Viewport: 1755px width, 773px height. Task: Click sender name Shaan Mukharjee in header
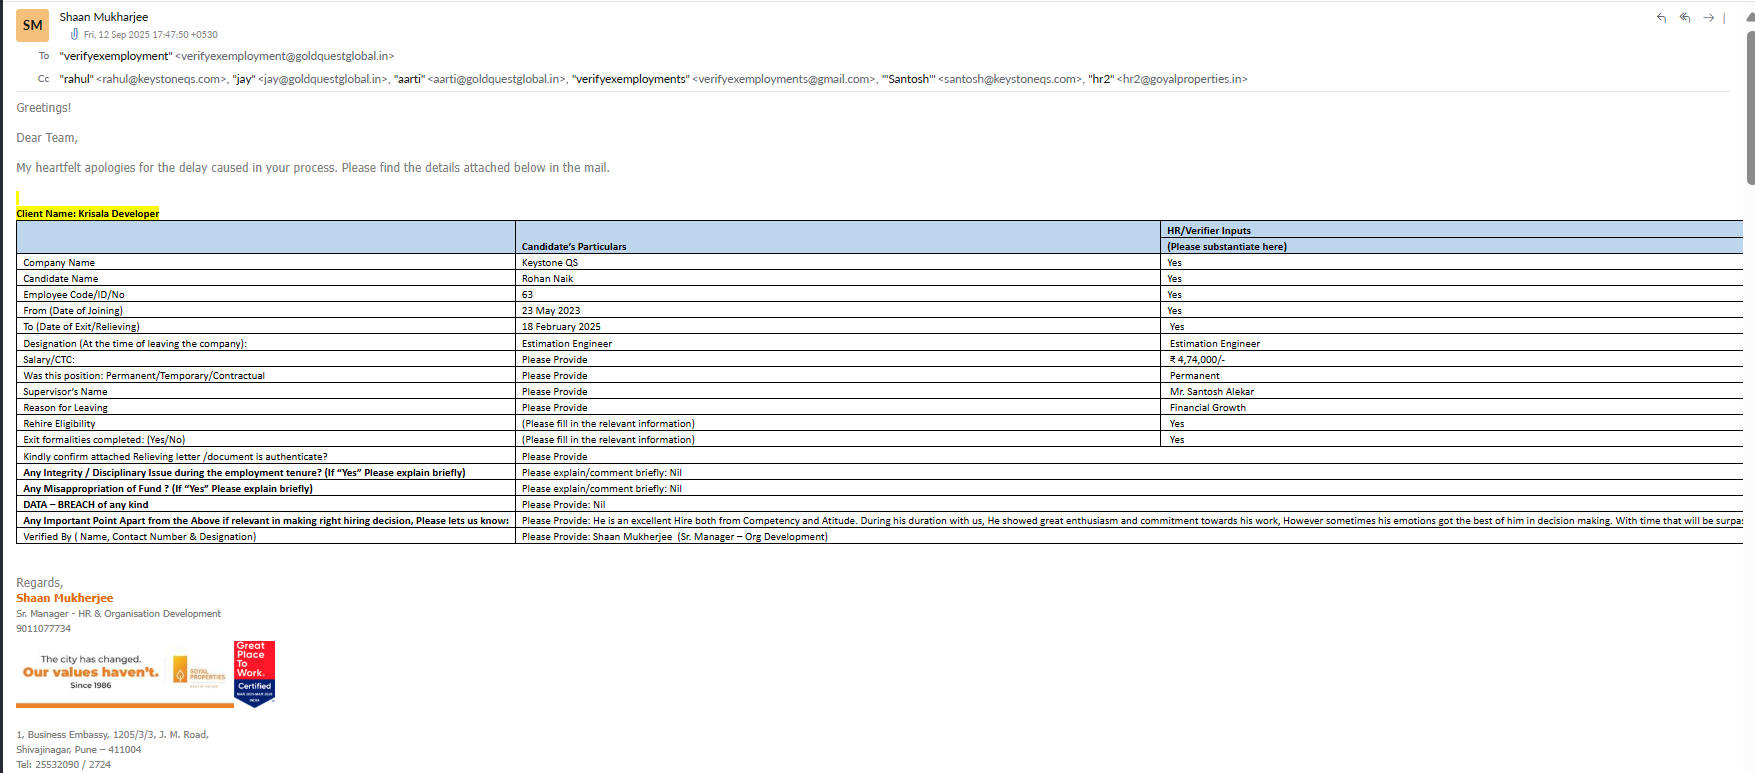104,17
